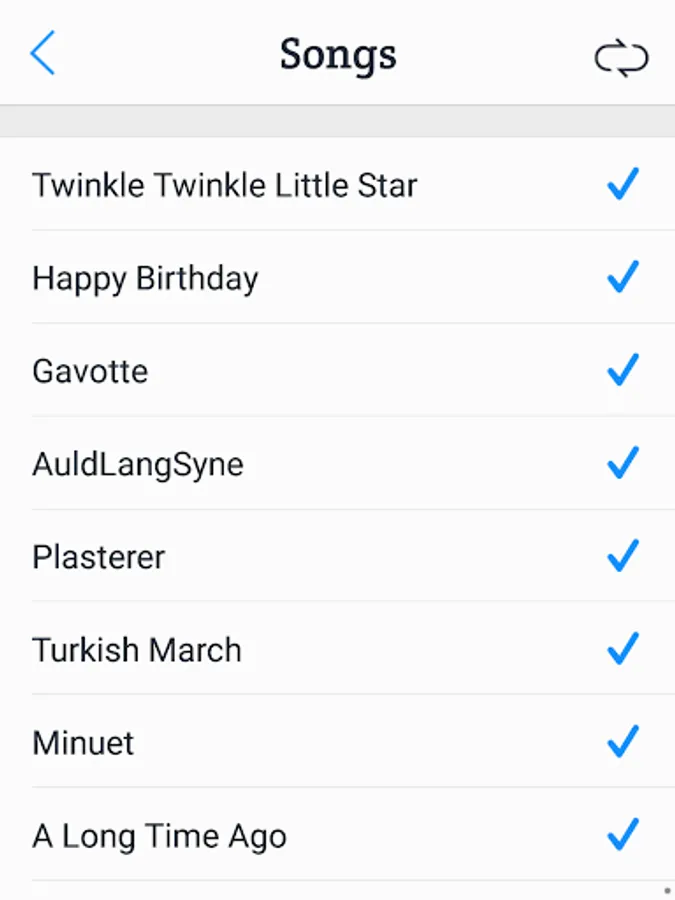Toggle the repeat loop icon
Image resolution: width=675 pixels, height=900 pixels.
(621, 58)
